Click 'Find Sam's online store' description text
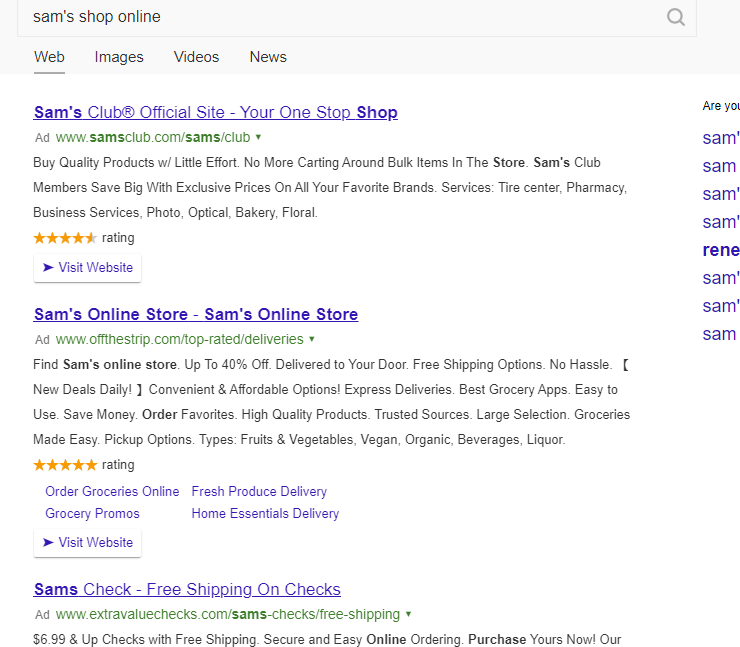The image size is (740, 647). pos(105,365)
